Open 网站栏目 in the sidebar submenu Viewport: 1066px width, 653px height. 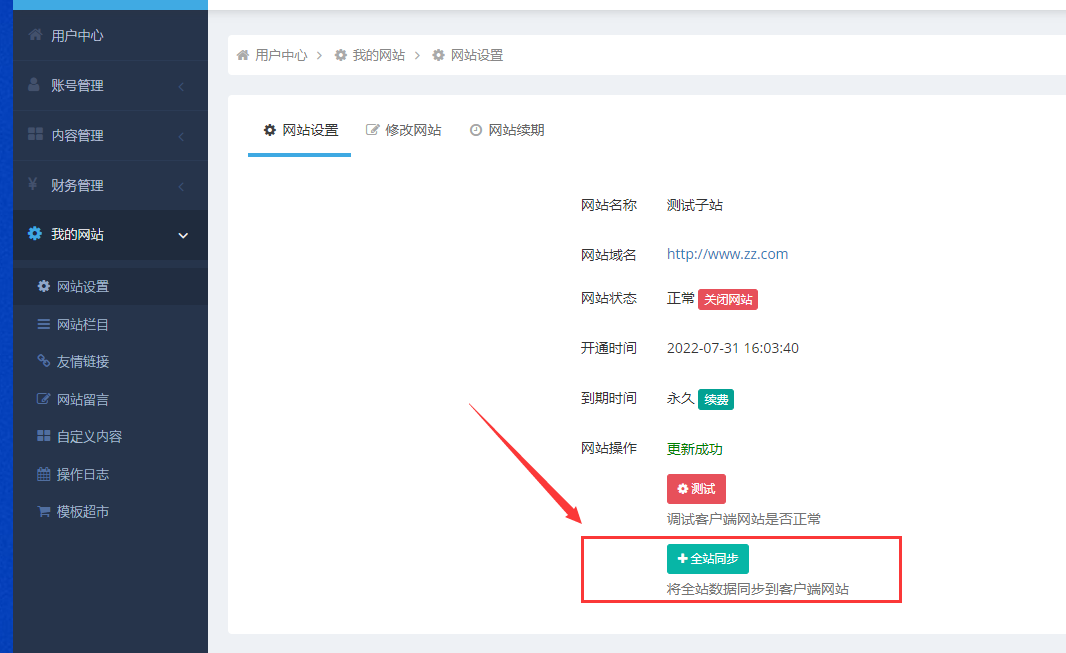pos(110,324)
